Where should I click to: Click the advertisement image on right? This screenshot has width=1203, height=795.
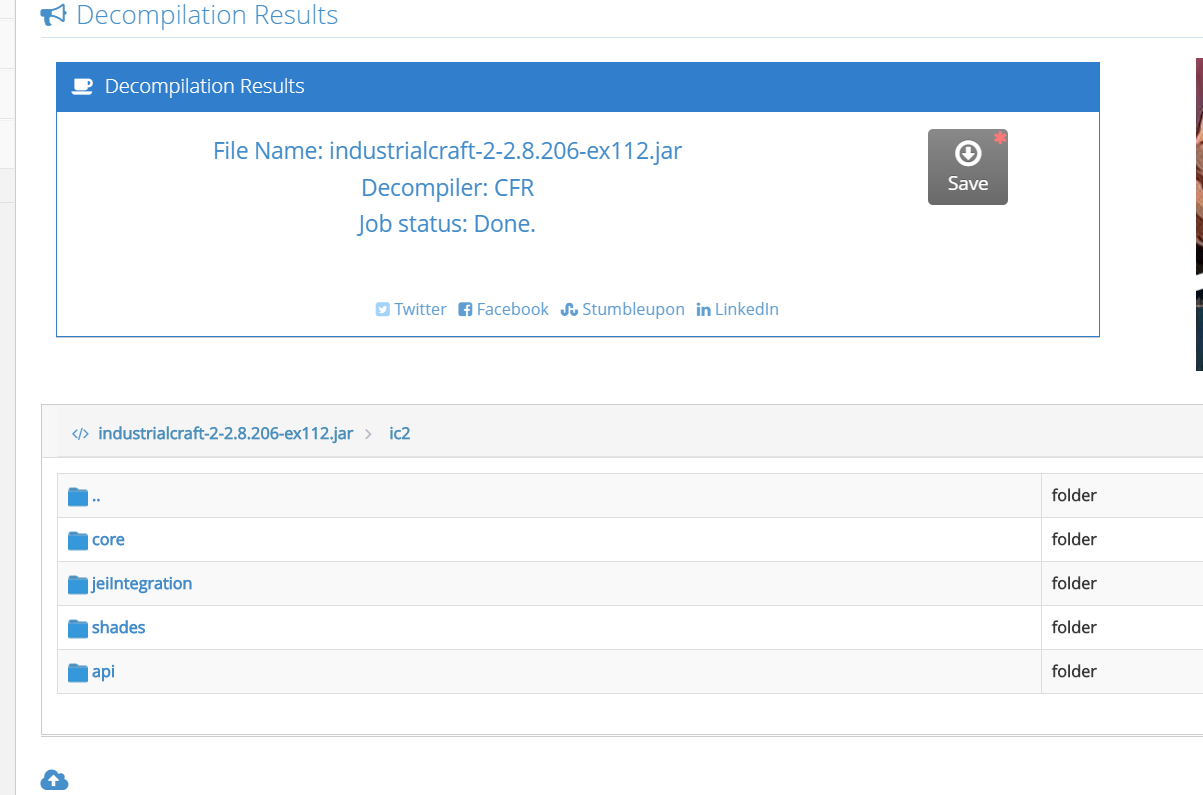1198,215
